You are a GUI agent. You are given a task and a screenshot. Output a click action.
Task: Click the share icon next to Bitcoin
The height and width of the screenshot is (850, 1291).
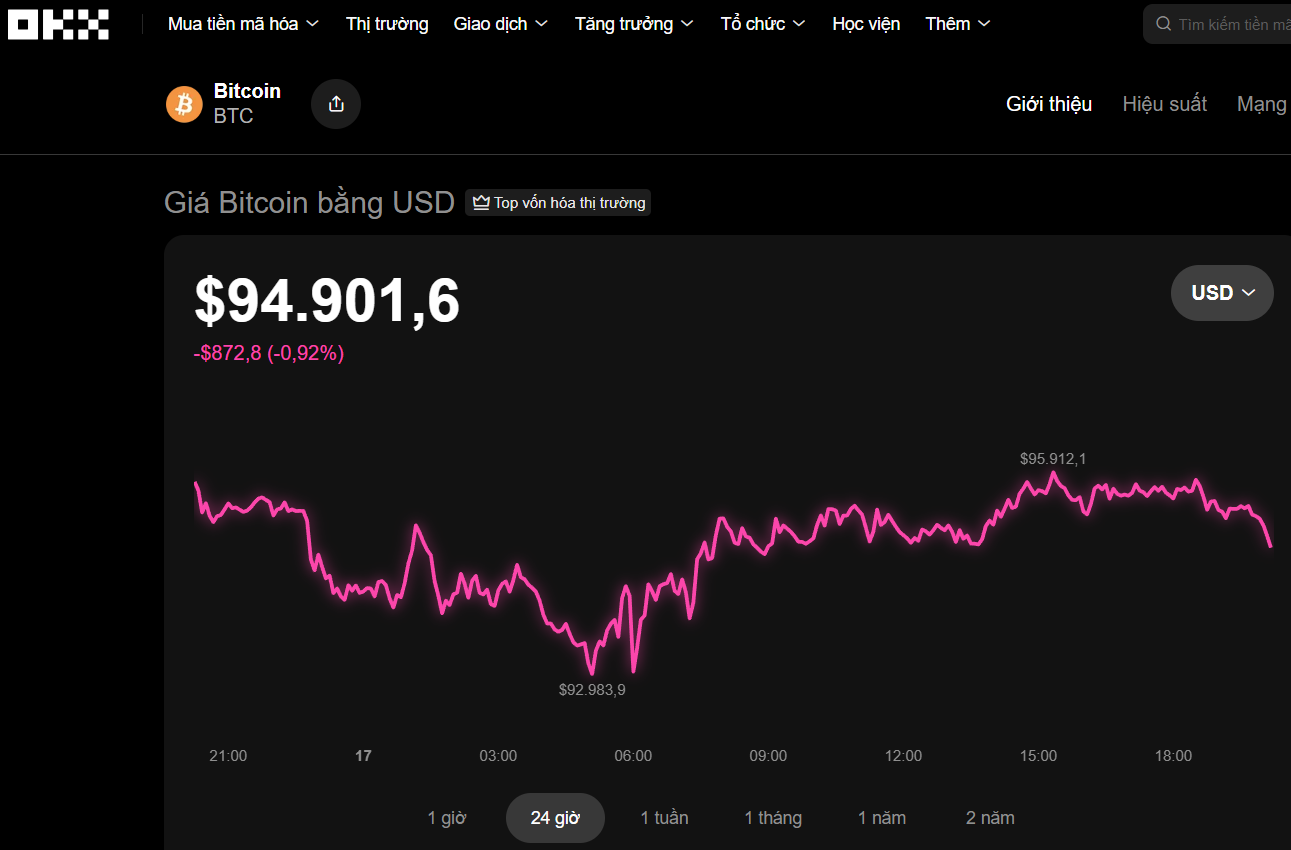pos(336,104)
